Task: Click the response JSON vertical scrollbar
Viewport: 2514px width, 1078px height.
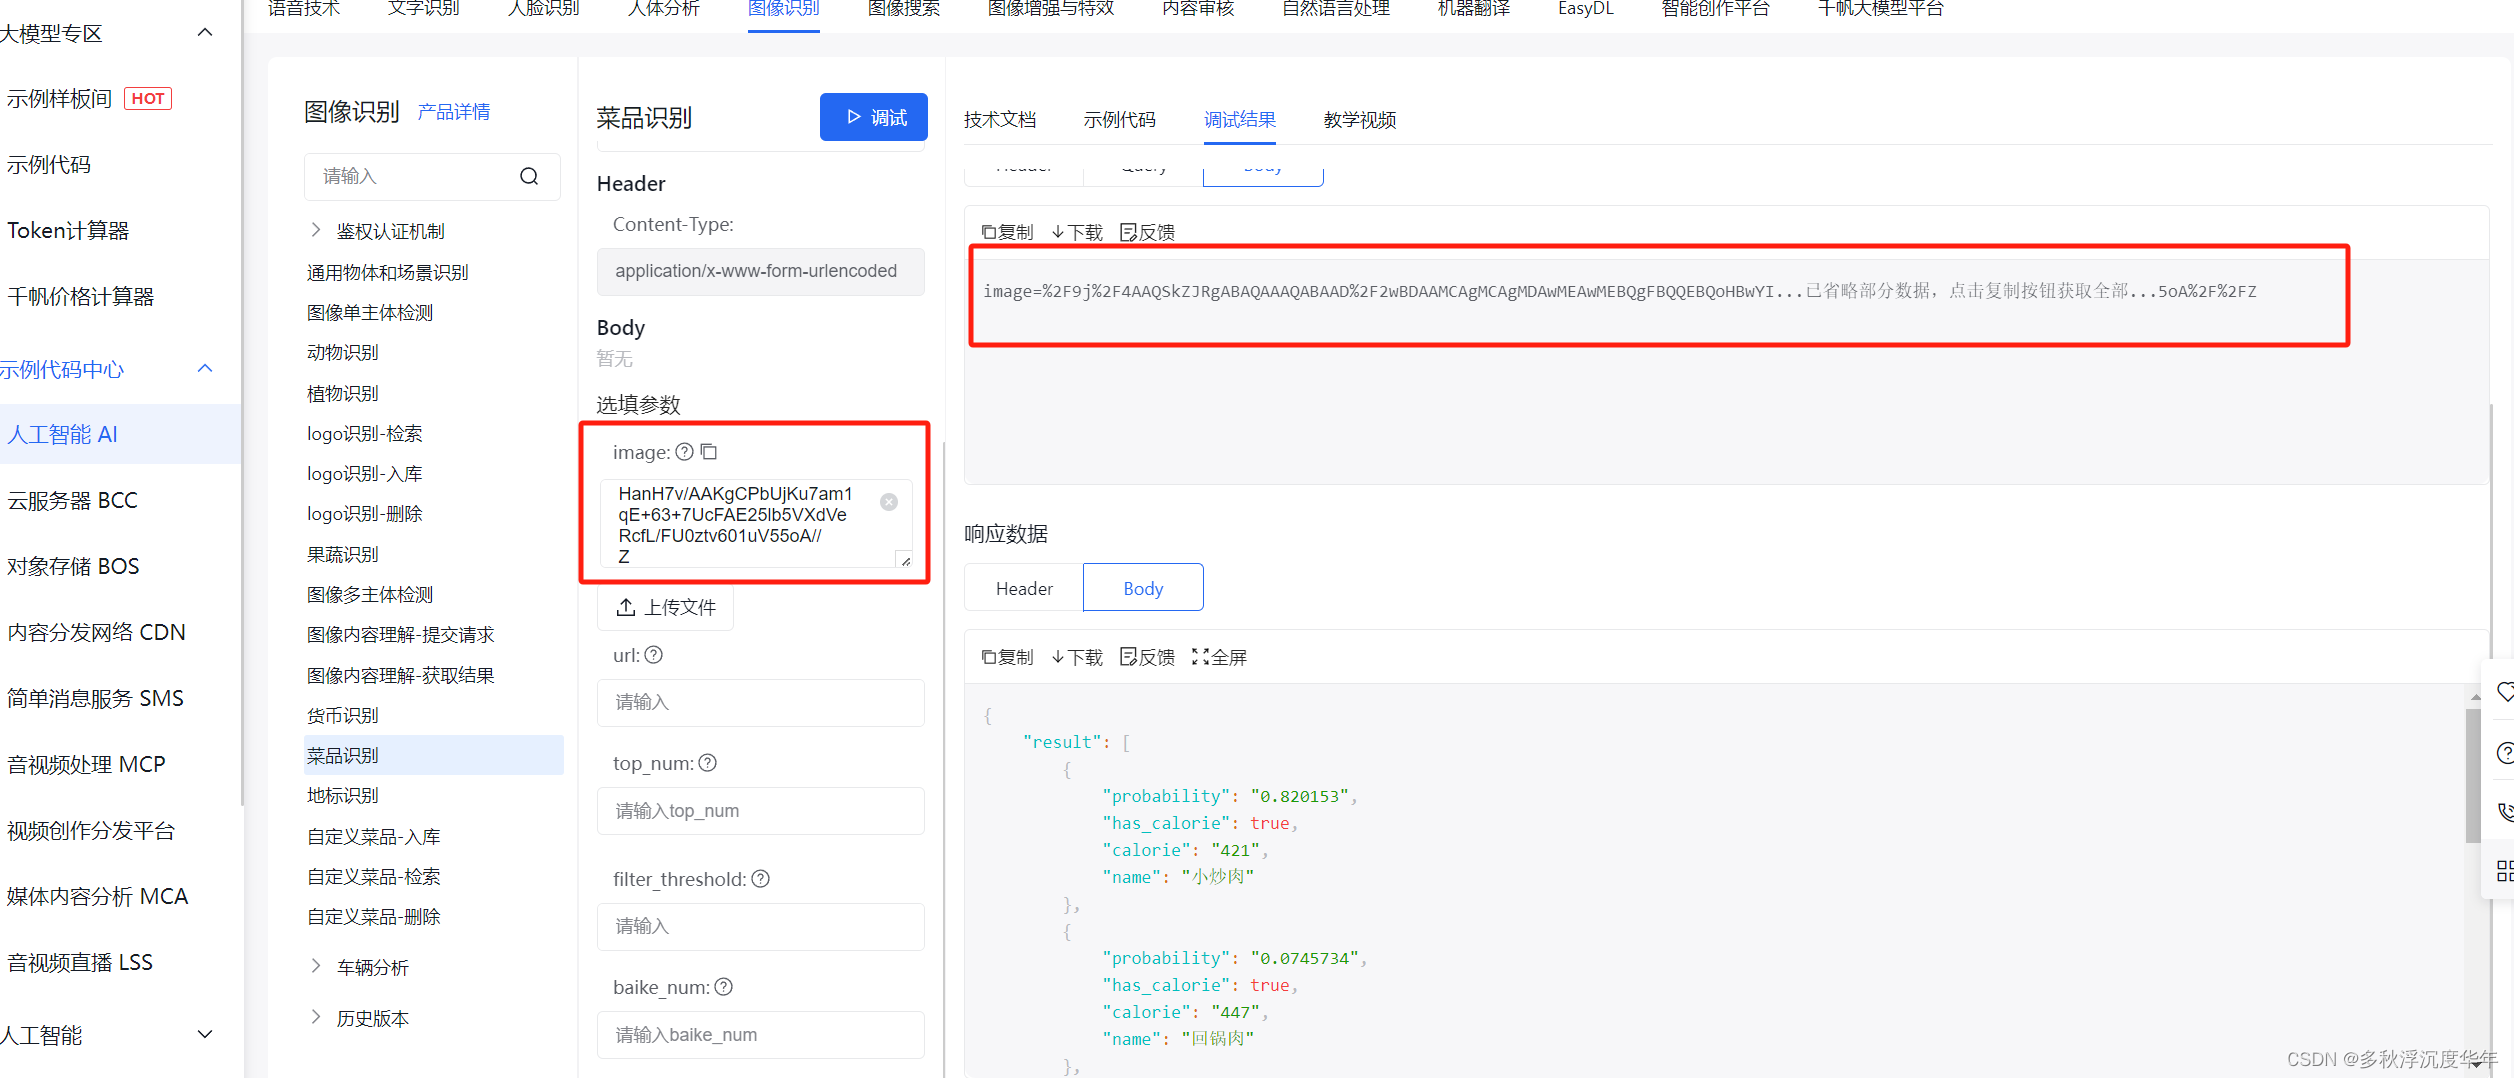Action: [x=2474, y=775]
